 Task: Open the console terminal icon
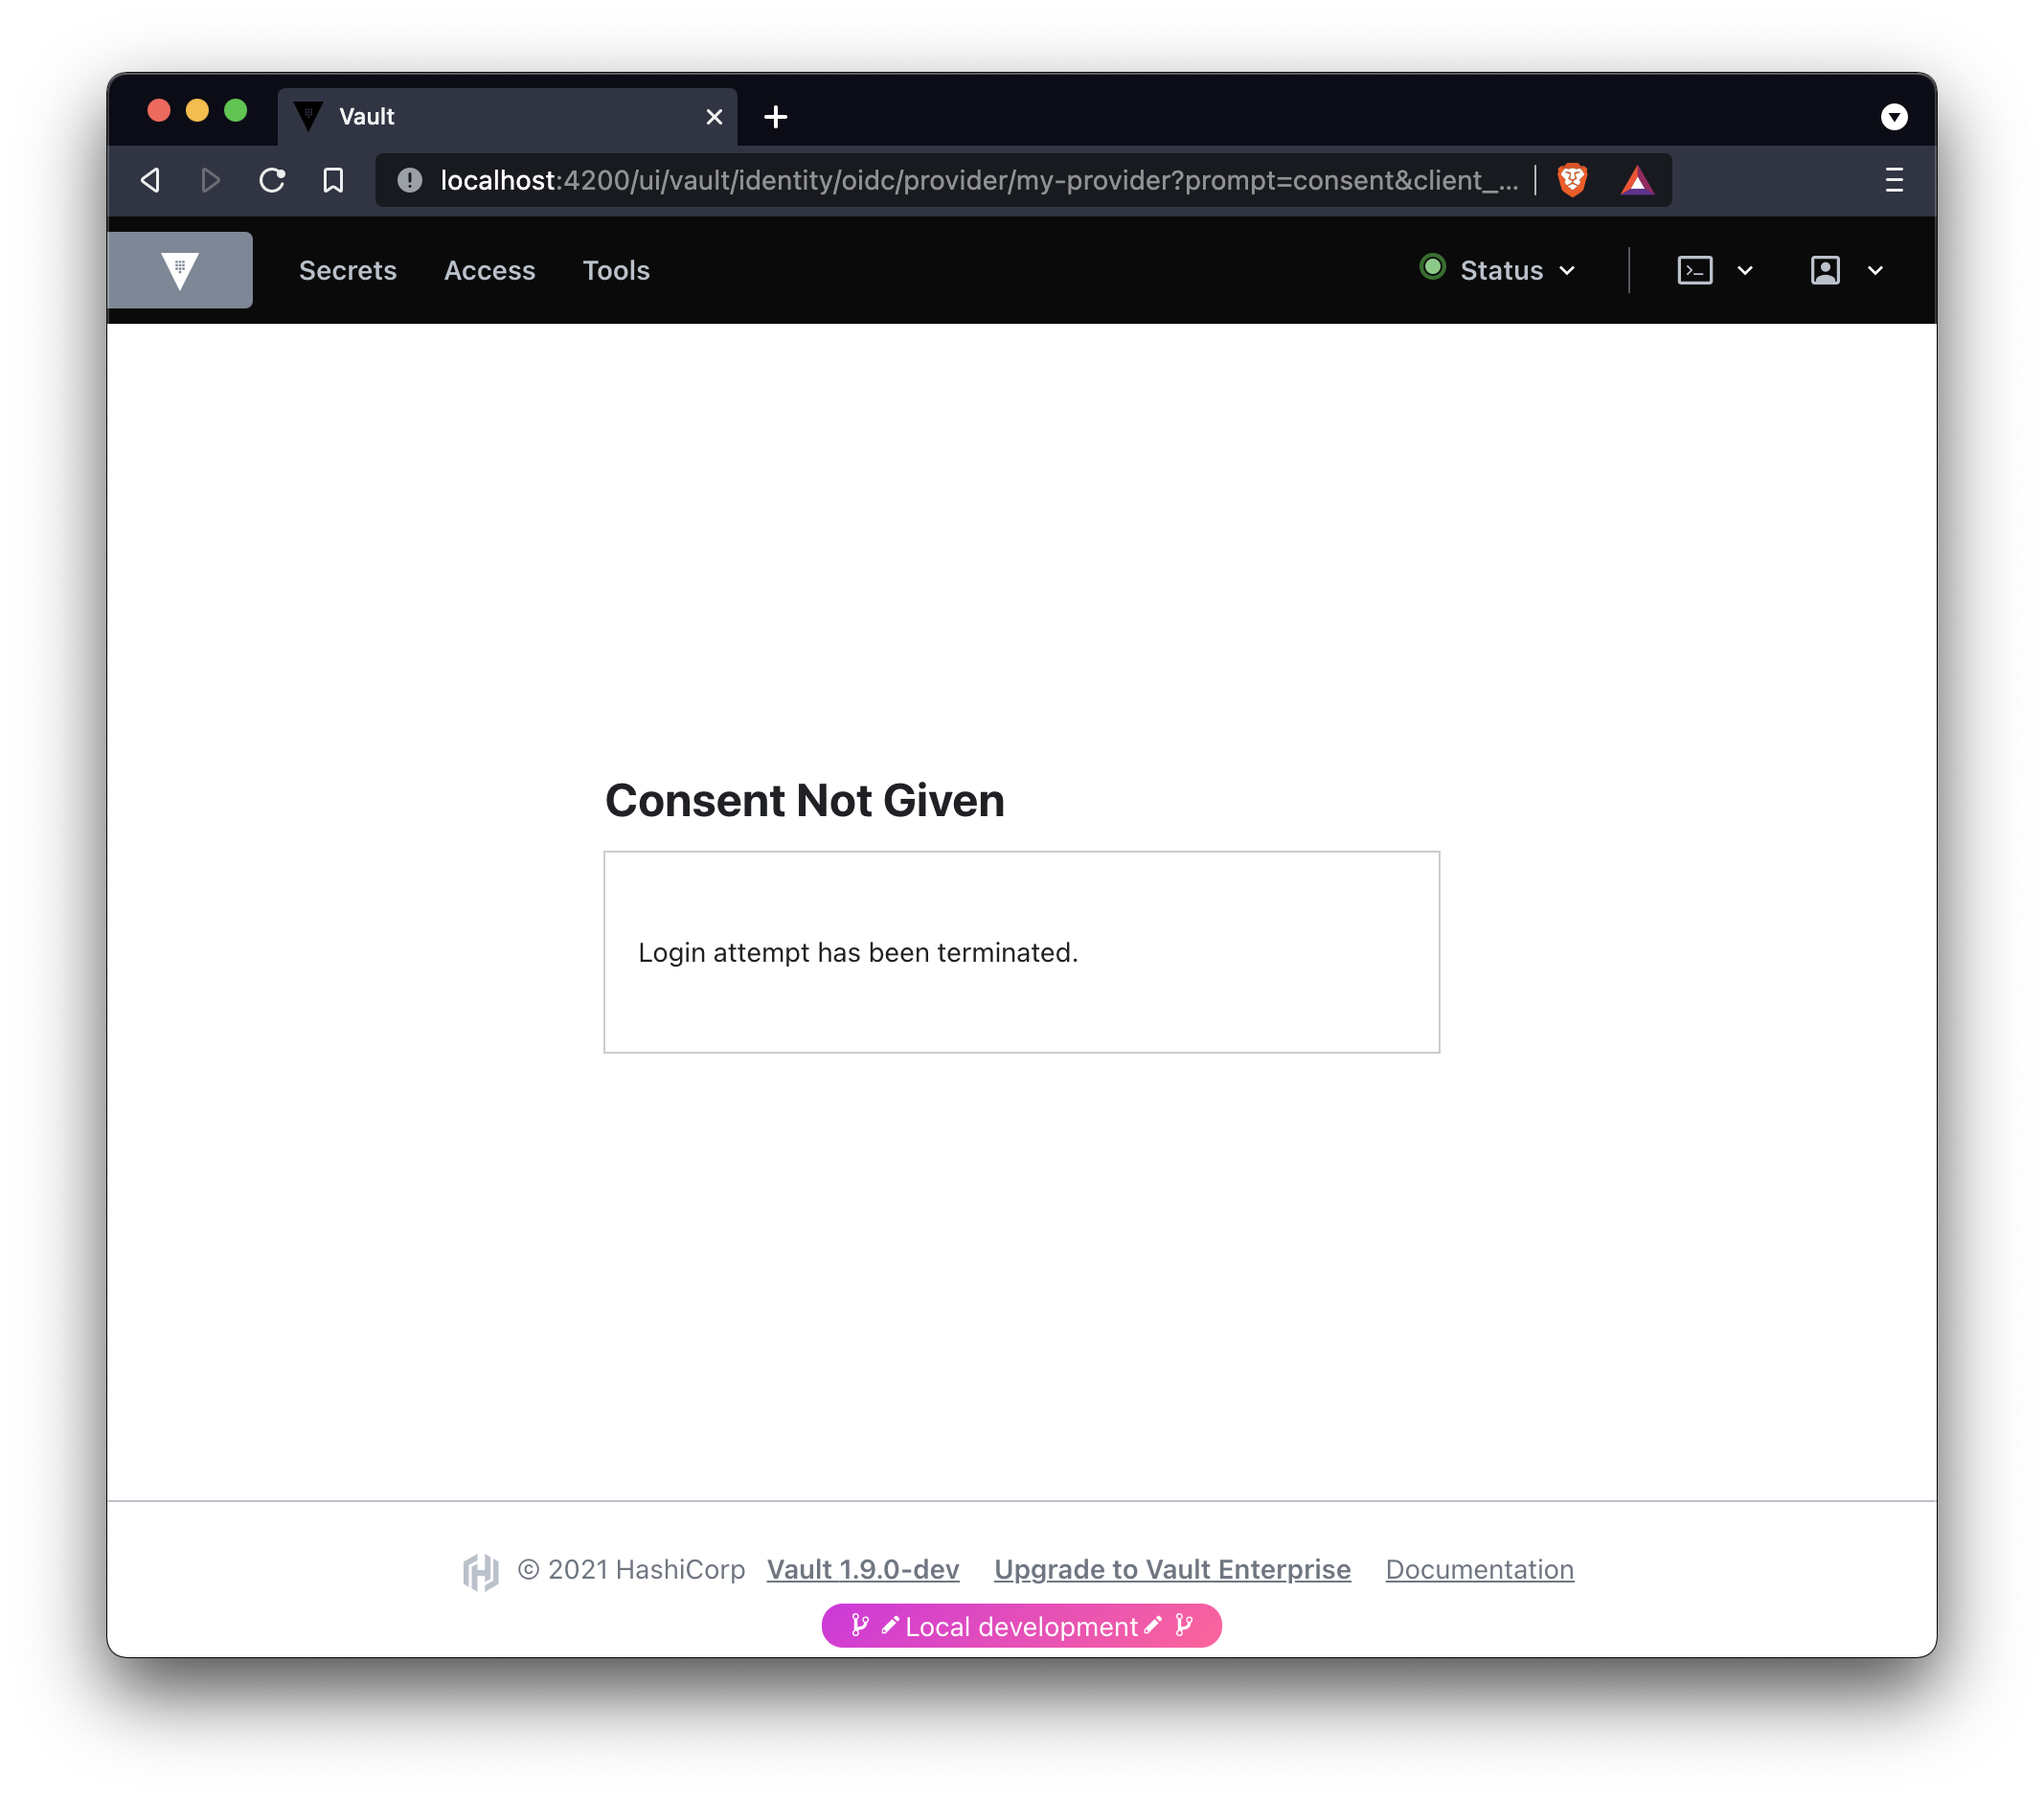1695,270
